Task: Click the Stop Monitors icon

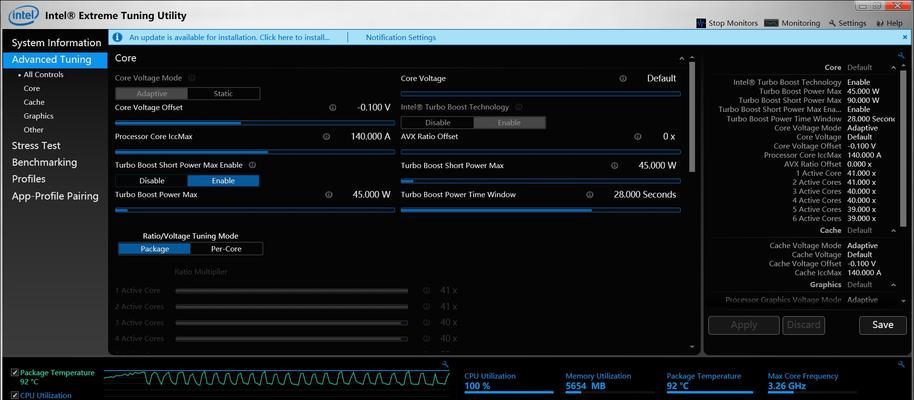Action: click(x=701, y=23)
